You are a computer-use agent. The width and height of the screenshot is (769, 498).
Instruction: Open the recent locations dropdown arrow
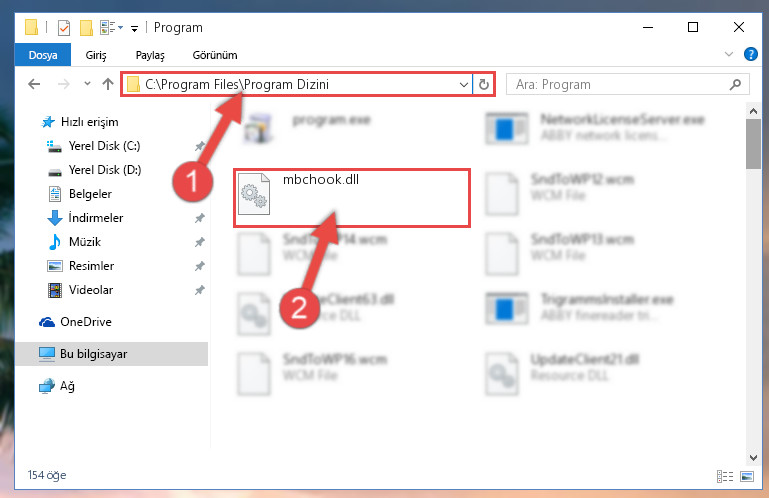click(87, 84)
